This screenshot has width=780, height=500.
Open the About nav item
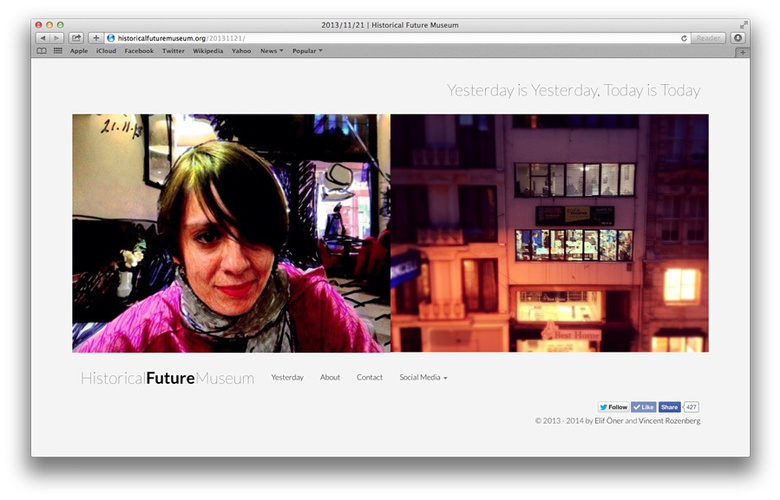coord(330,378)
